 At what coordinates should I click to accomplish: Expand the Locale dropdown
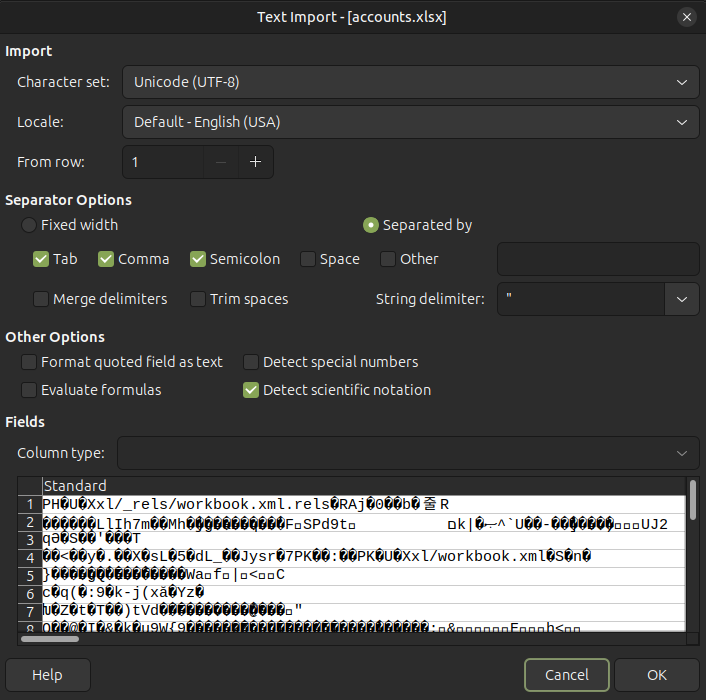pyautogui.click(x=410, y=122)
